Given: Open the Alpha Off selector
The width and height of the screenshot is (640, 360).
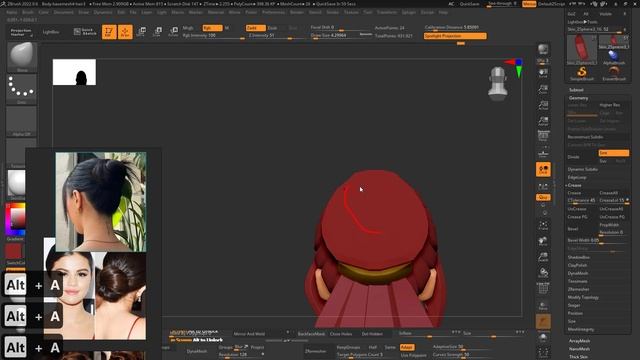Looking at the screenshot, I should (22, 121).
